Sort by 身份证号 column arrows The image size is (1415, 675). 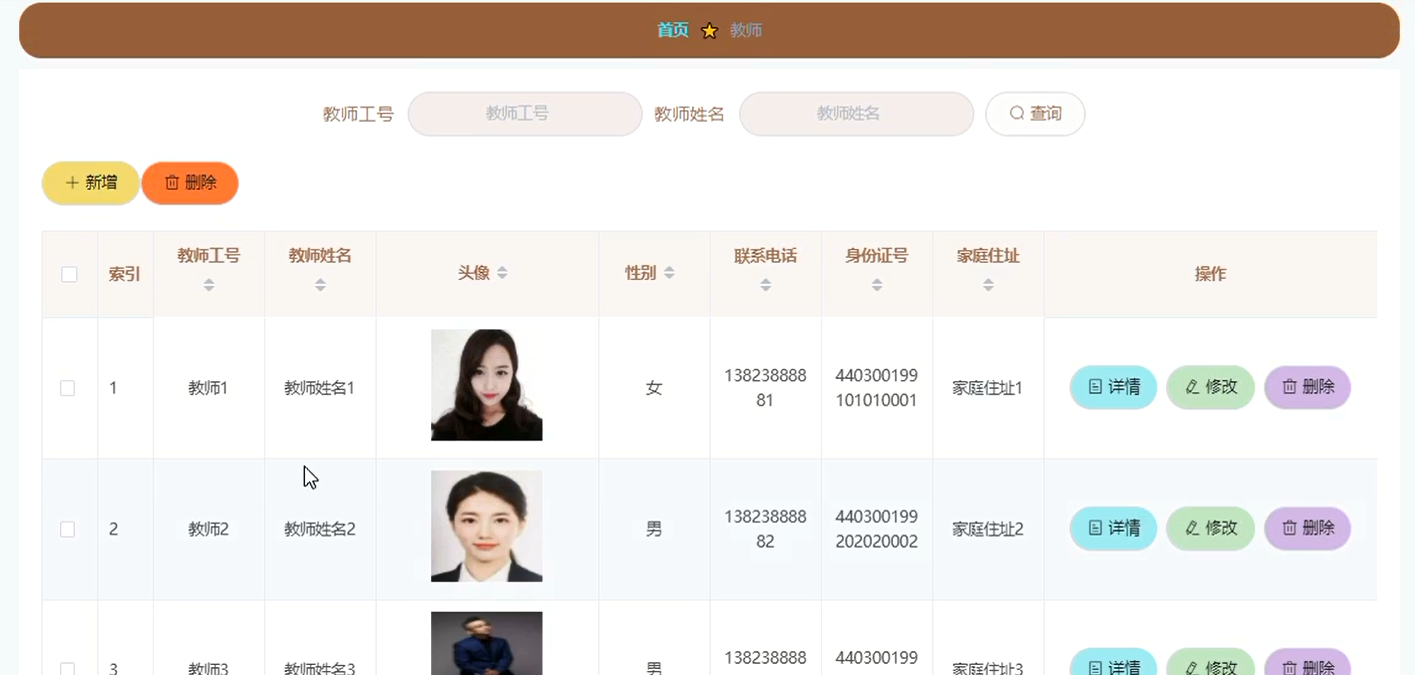pos(877,285)
